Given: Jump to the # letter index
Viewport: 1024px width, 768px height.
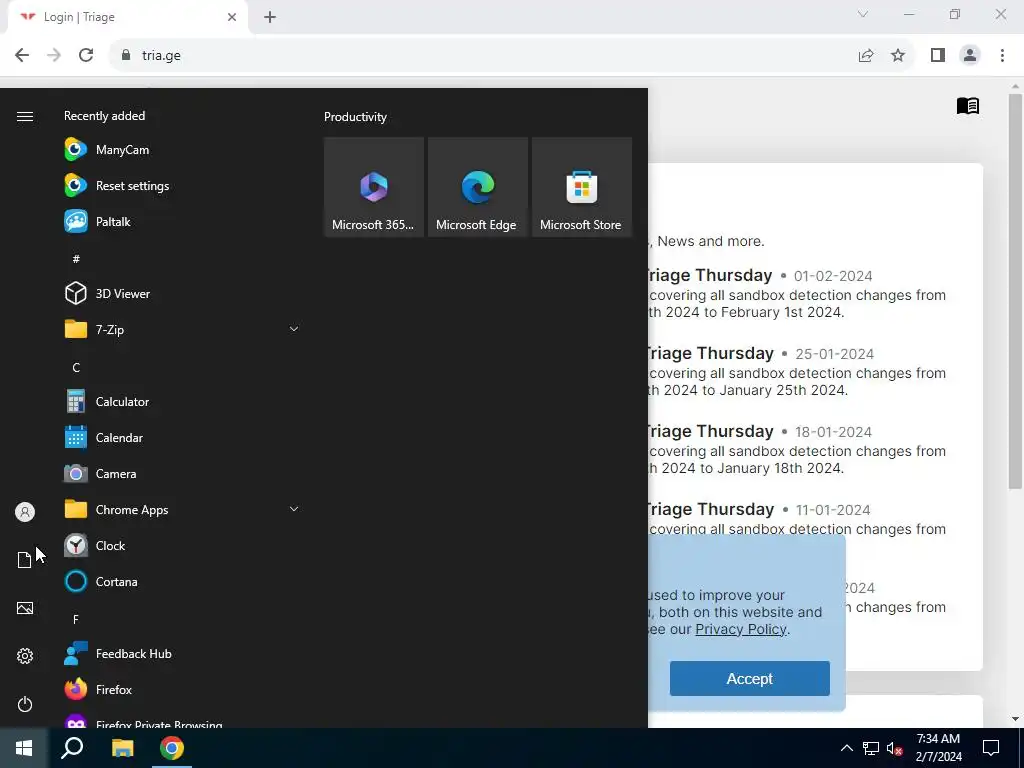Looking at the screenshot, I should coord(76,259).
